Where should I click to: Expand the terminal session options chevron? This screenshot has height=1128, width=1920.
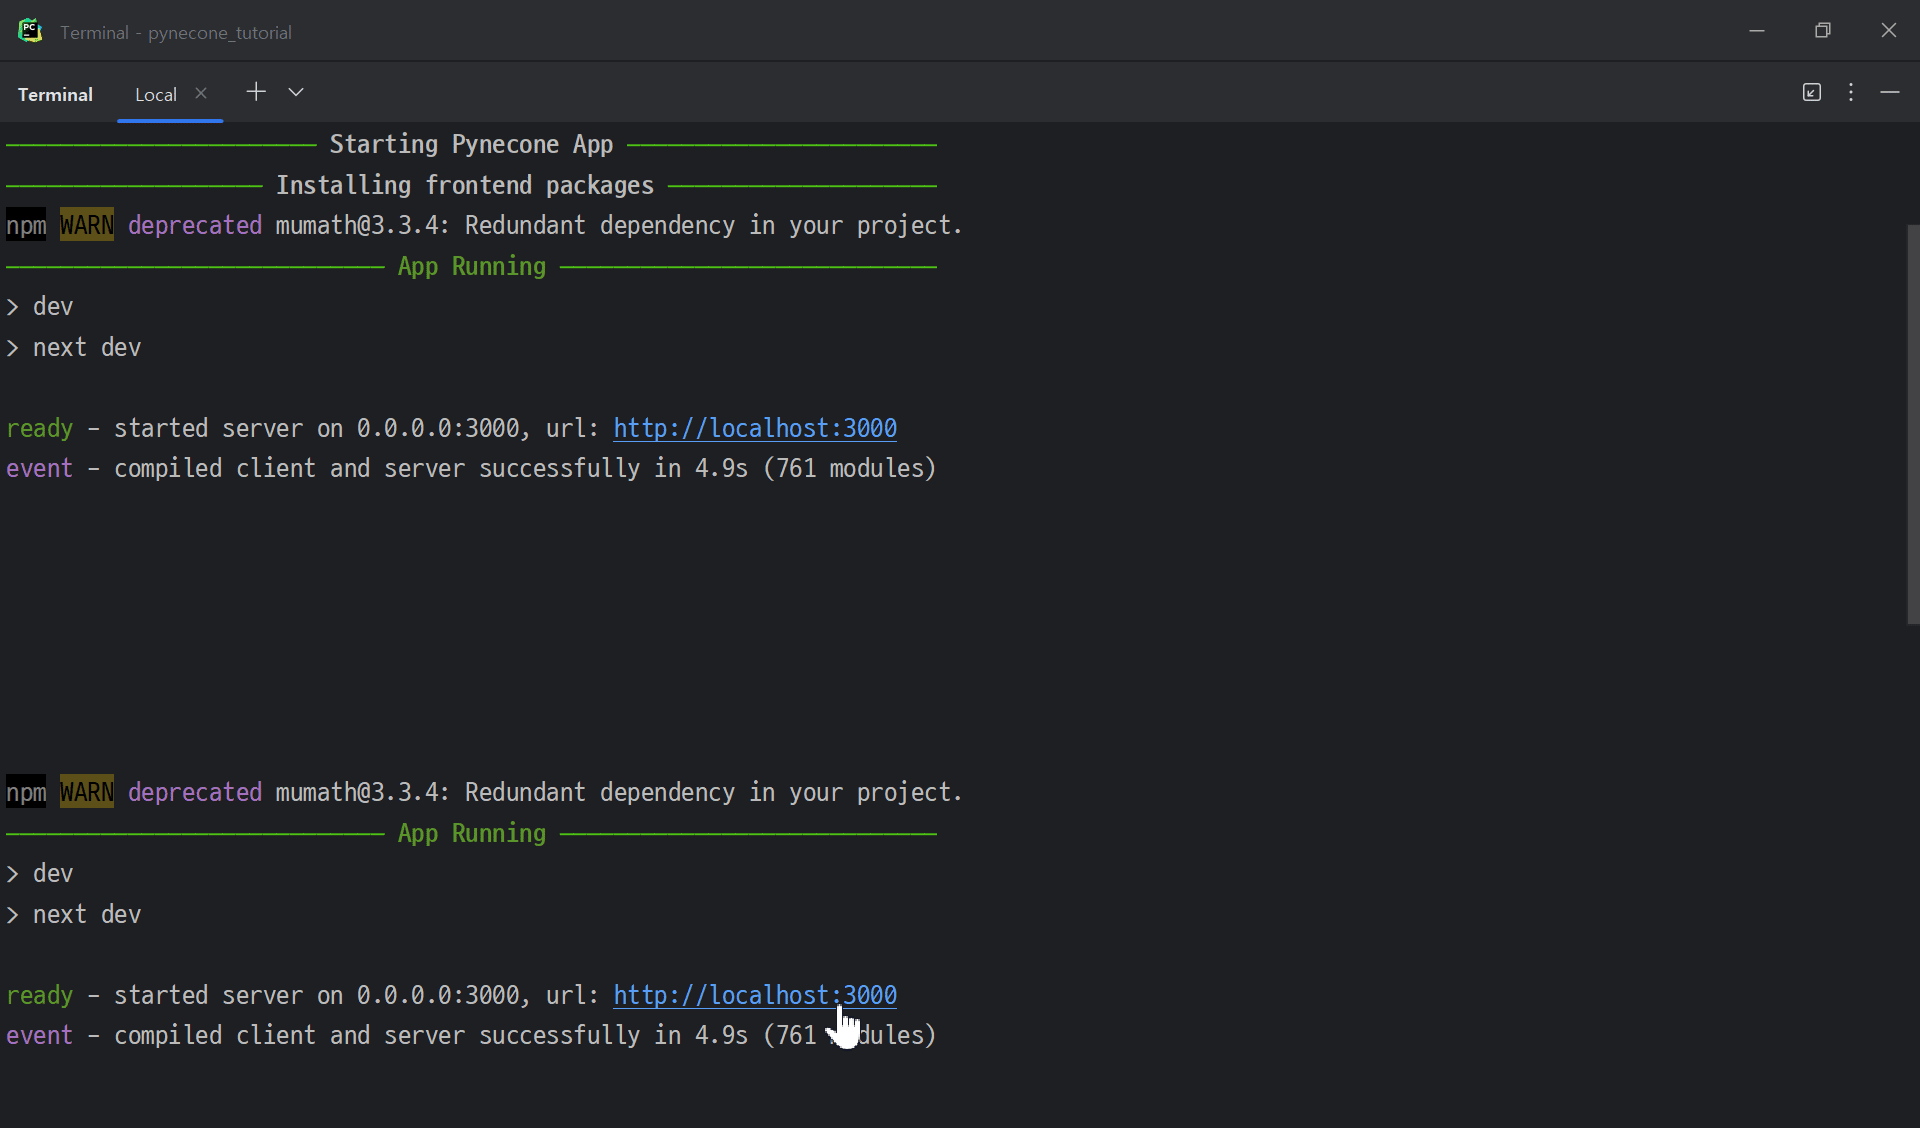[296, 92]
